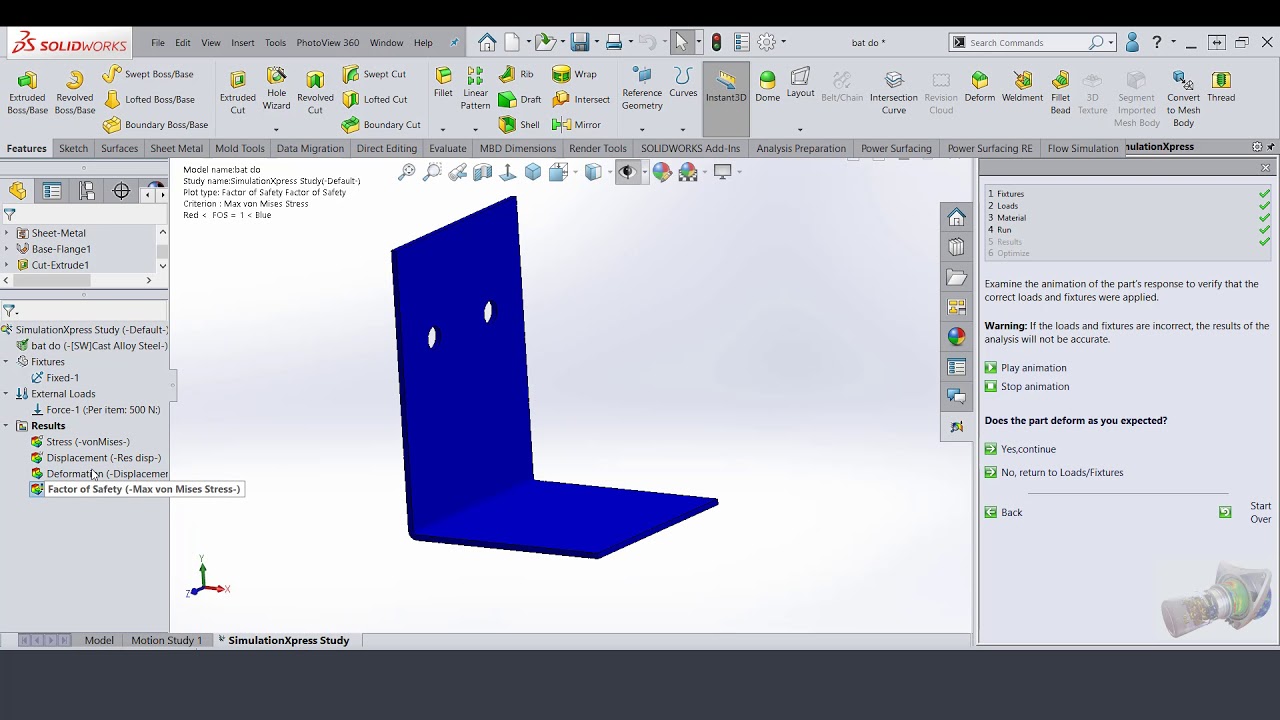Viewport: 1280px width, 720px height.
Task: Click the Convert to Mesh Body tool
Action: click(x=1183, y=98)
